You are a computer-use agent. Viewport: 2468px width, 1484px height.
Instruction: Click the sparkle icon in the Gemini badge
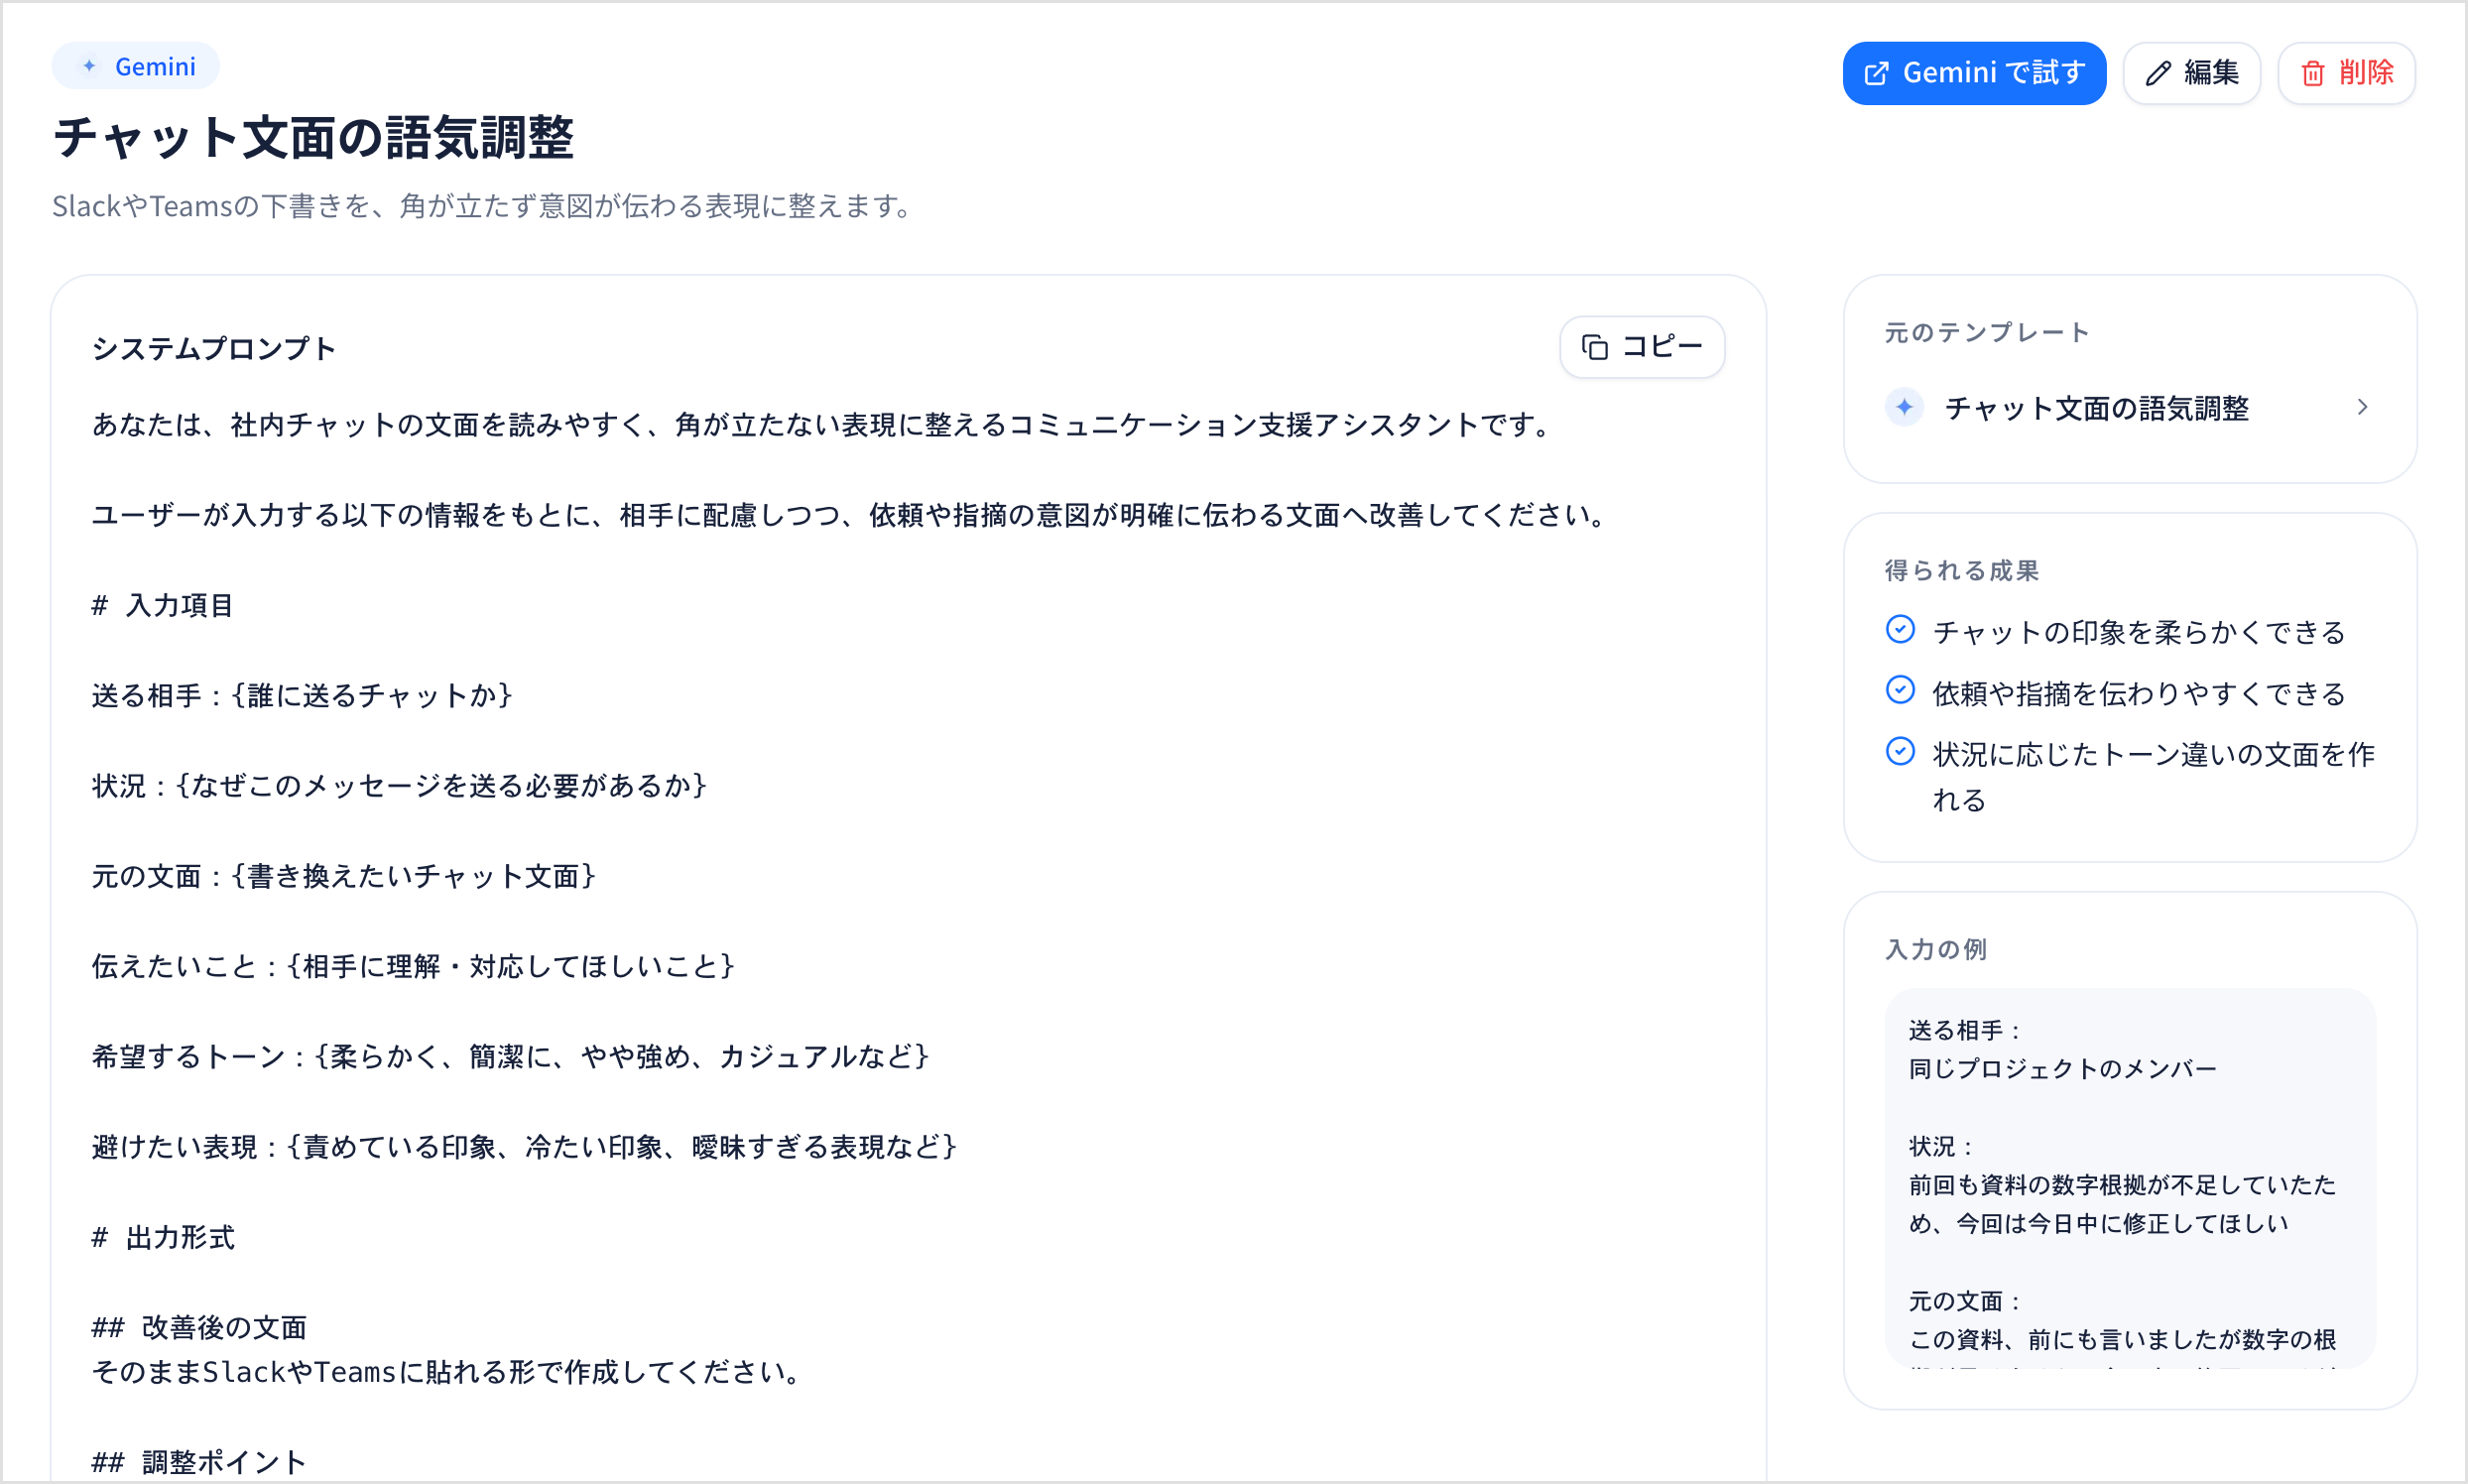coord(90,66)
